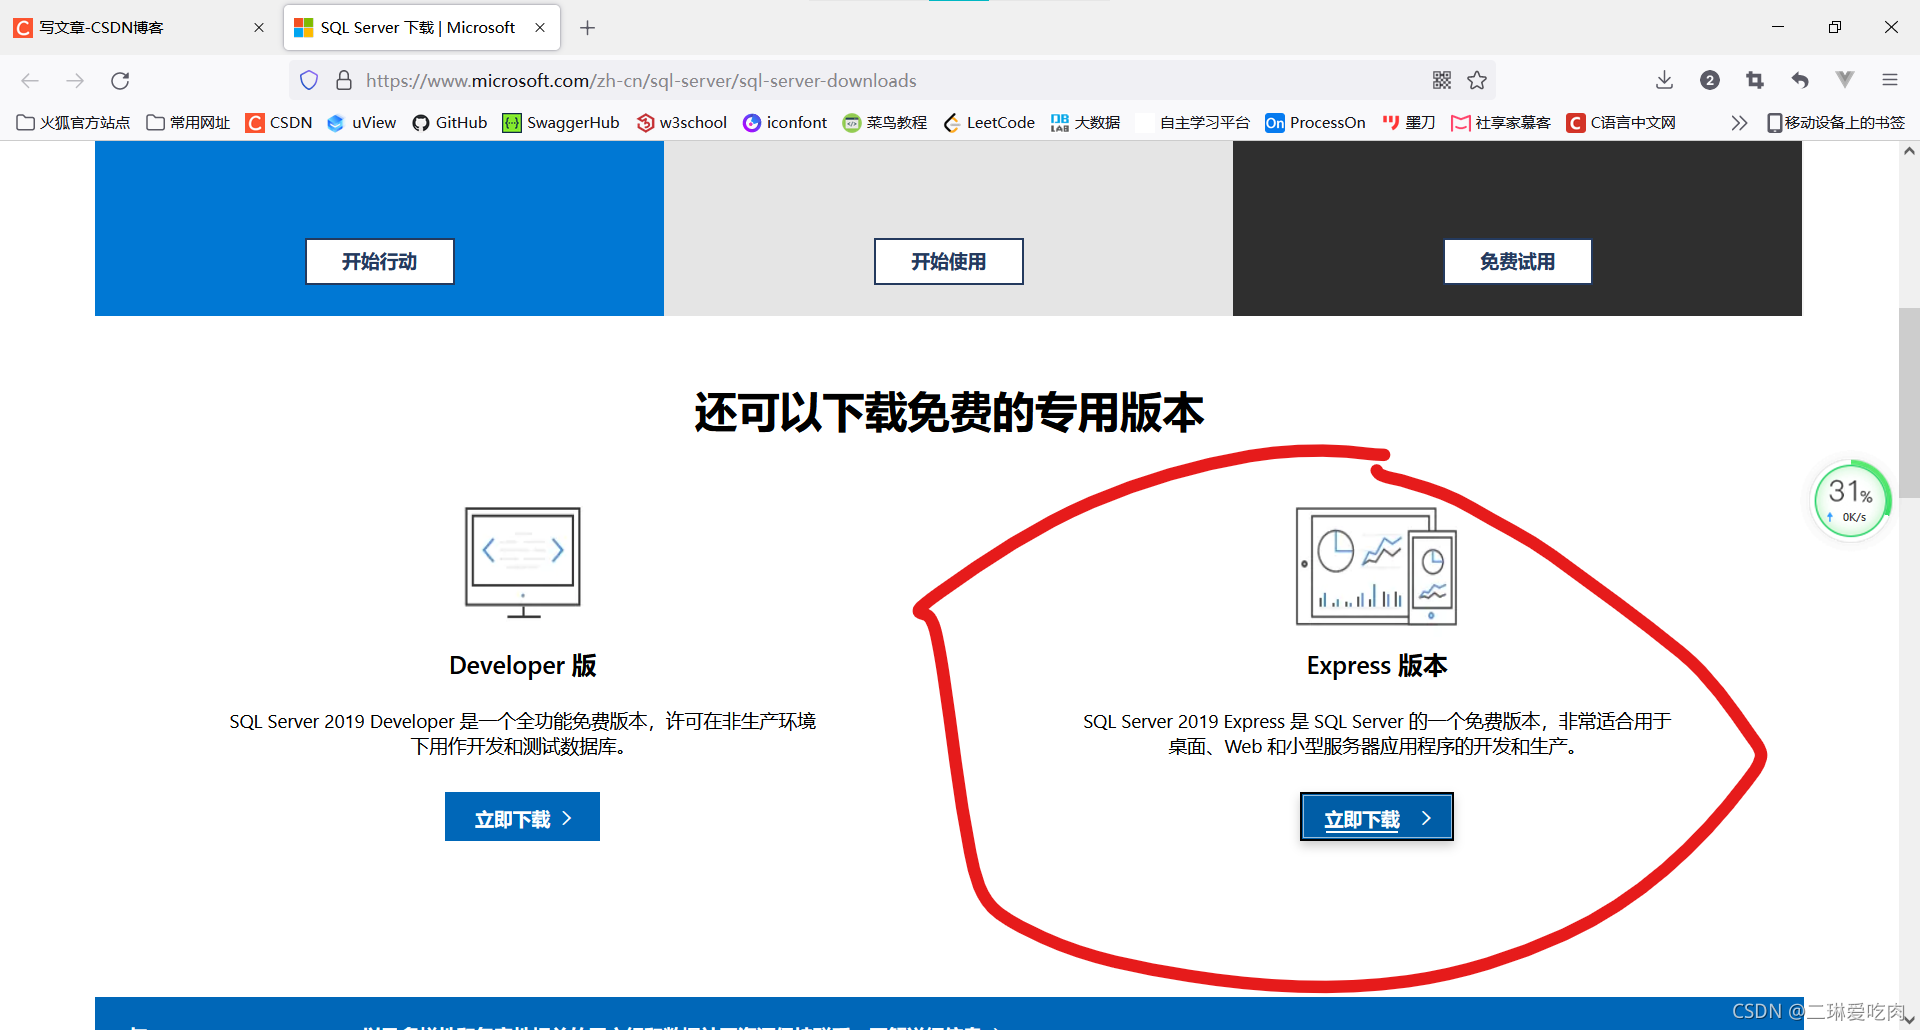Restore down the browser window
1920x1030 pixels.
(1835, 27)
